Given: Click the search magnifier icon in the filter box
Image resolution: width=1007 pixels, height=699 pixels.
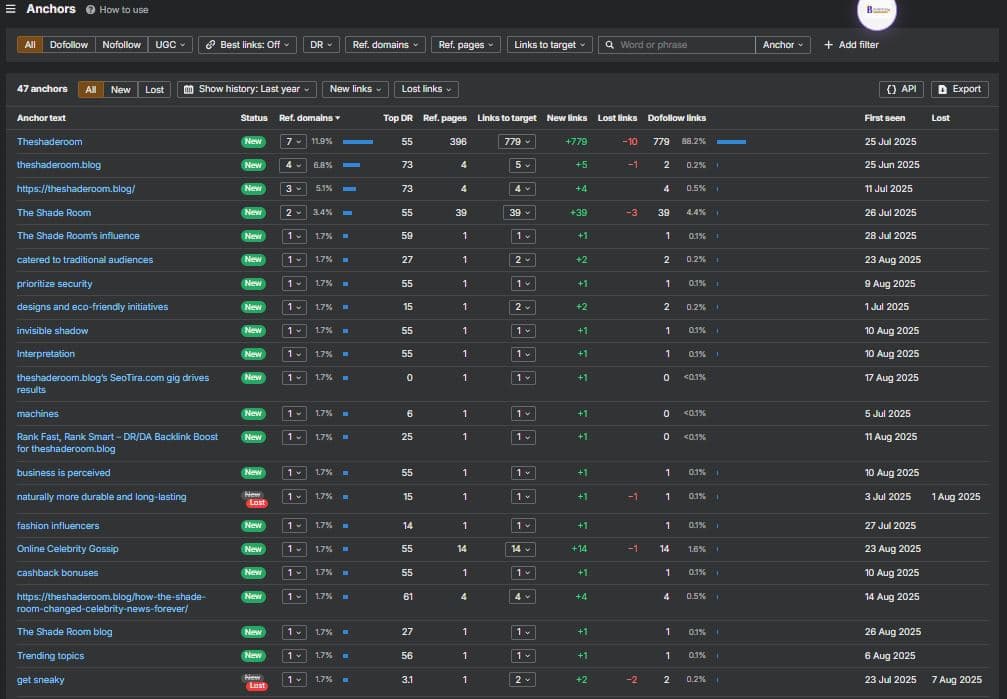Looking at the screenshot, I should tap(609, 45).
